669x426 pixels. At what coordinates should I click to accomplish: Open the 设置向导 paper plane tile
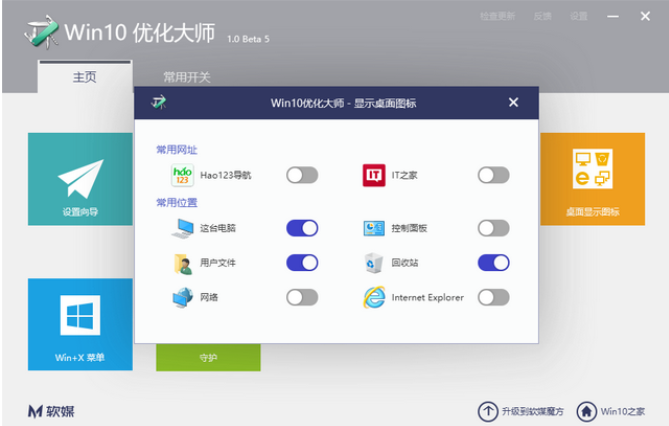pos(80,180)
